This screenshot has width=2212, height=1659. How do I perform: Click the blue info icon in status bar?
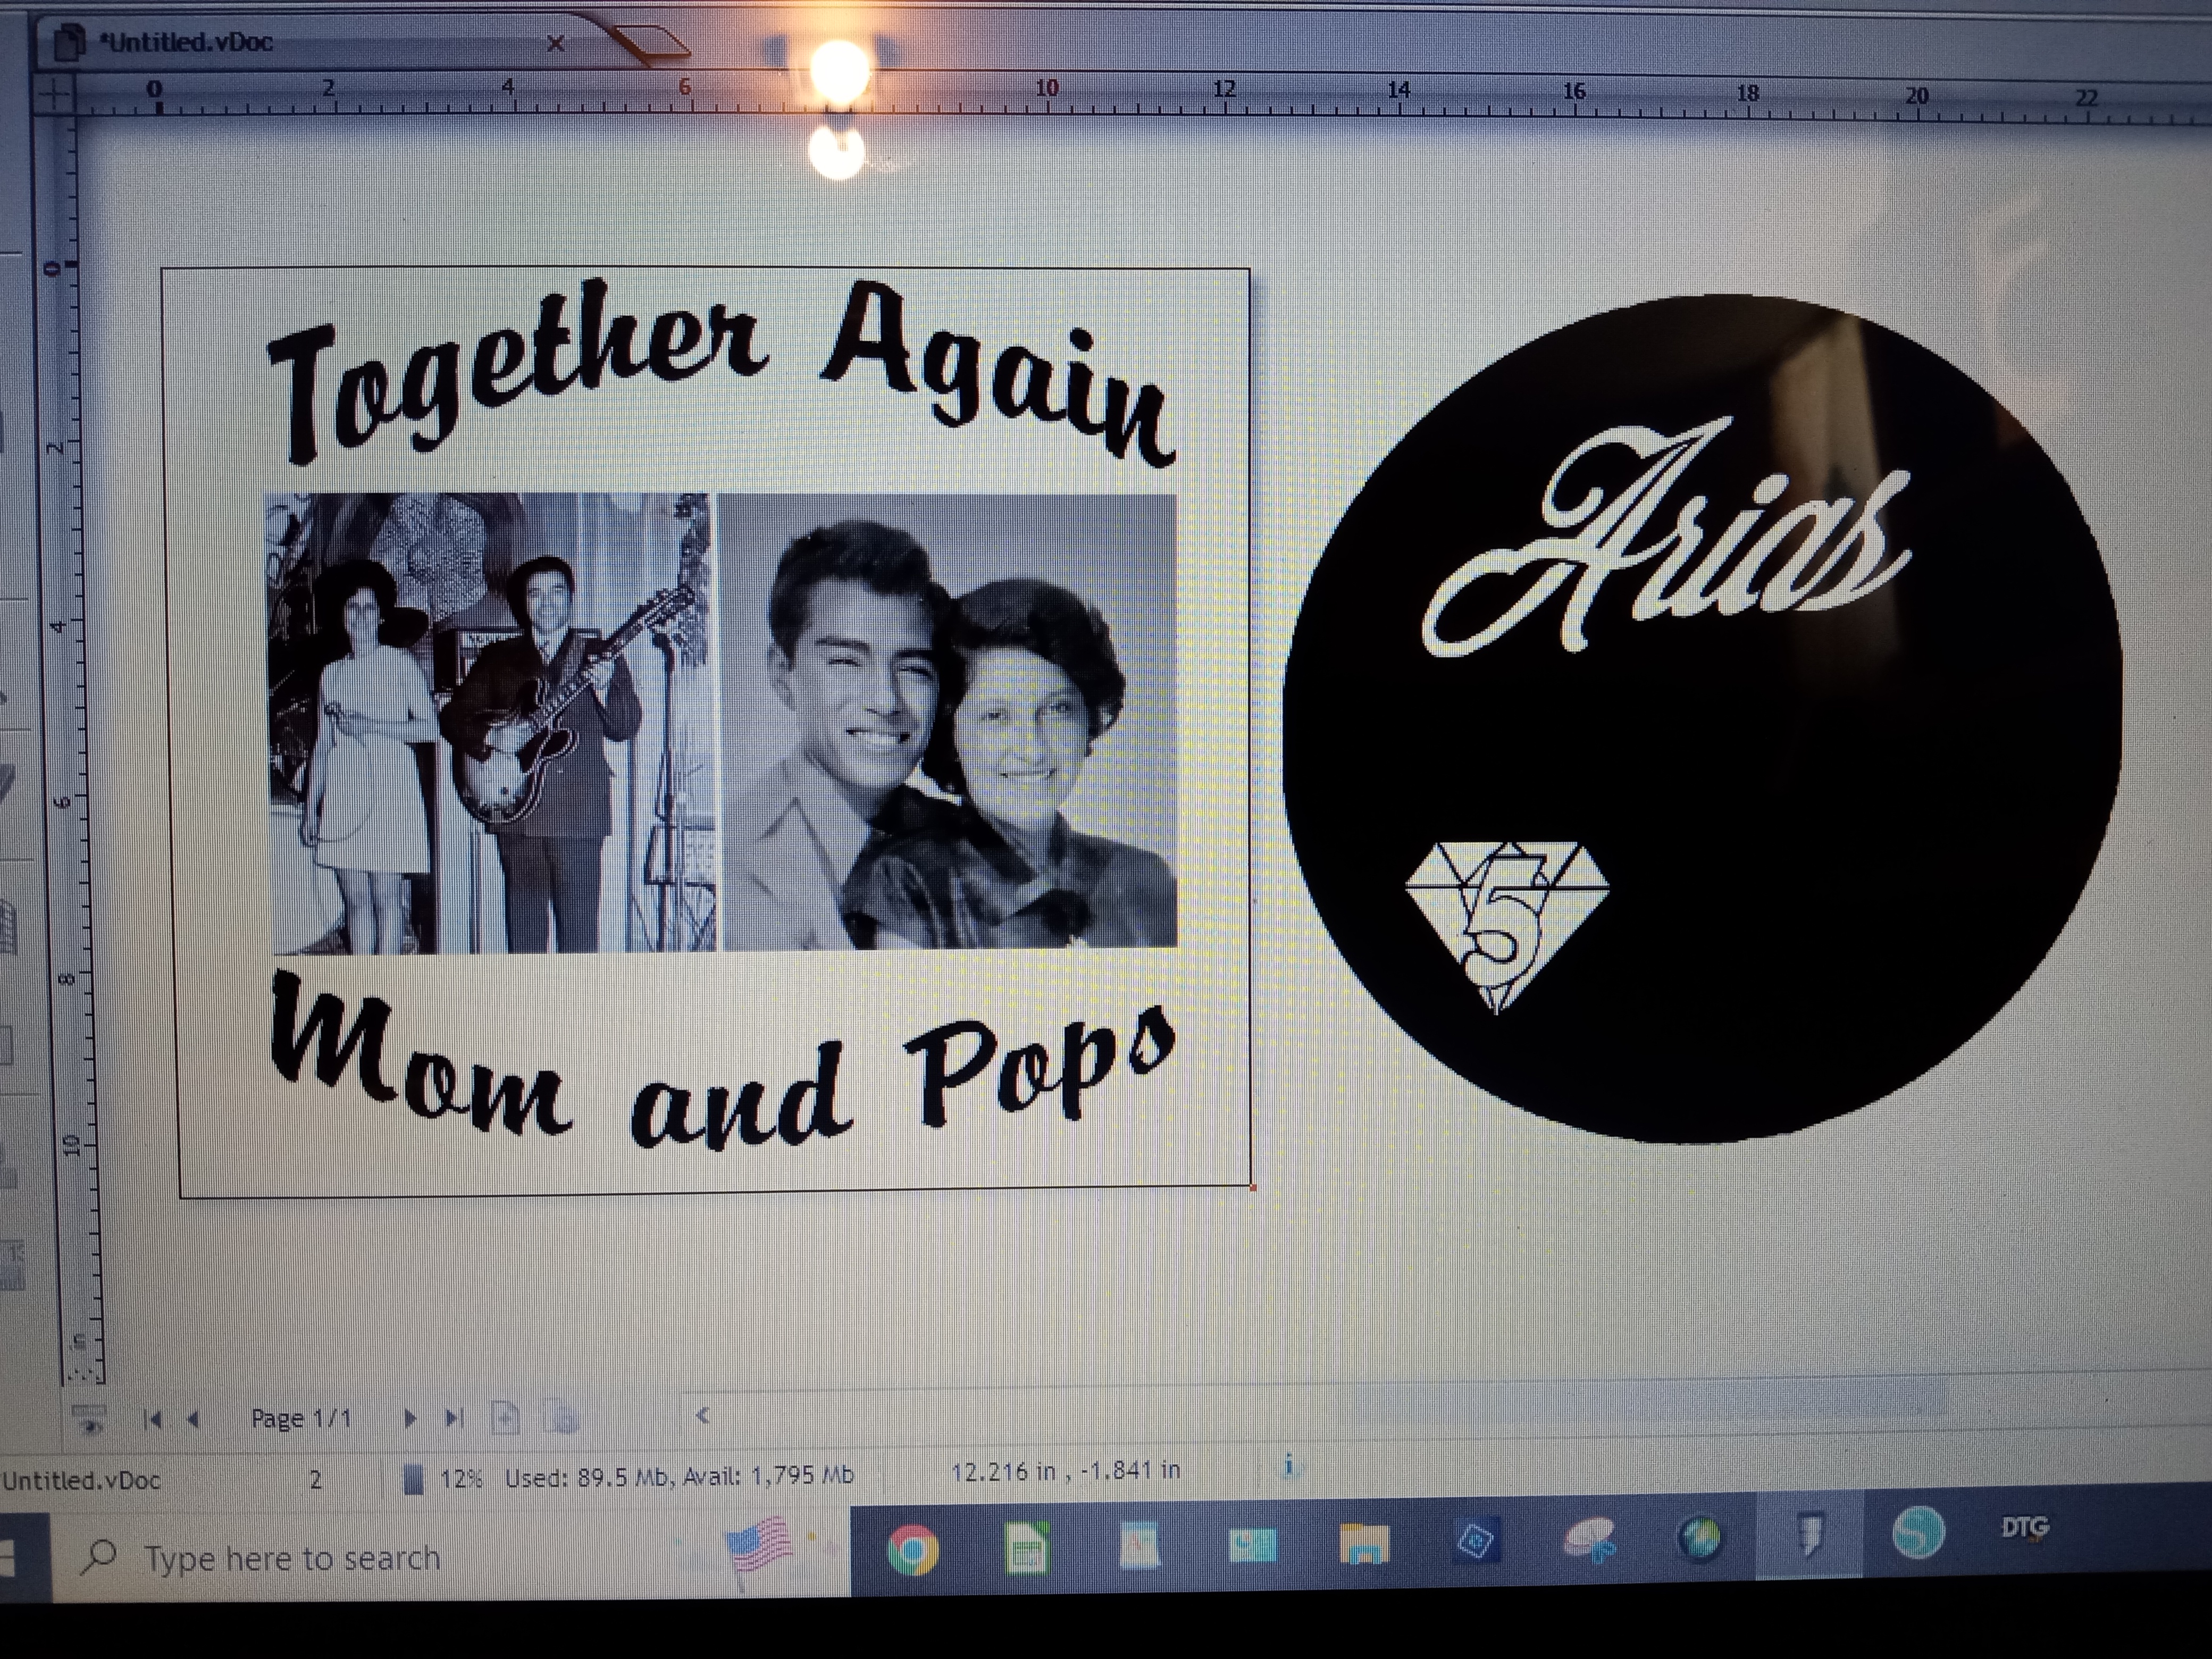(1290, 1466)
